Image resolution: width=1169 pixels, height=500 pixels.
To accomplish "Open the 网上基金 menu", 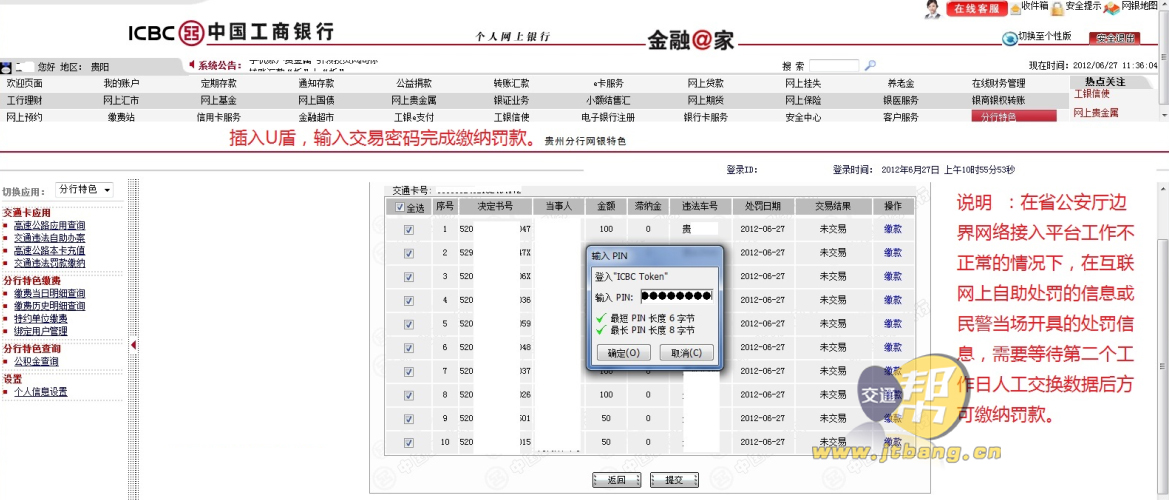I will click(x=218, y=101).
